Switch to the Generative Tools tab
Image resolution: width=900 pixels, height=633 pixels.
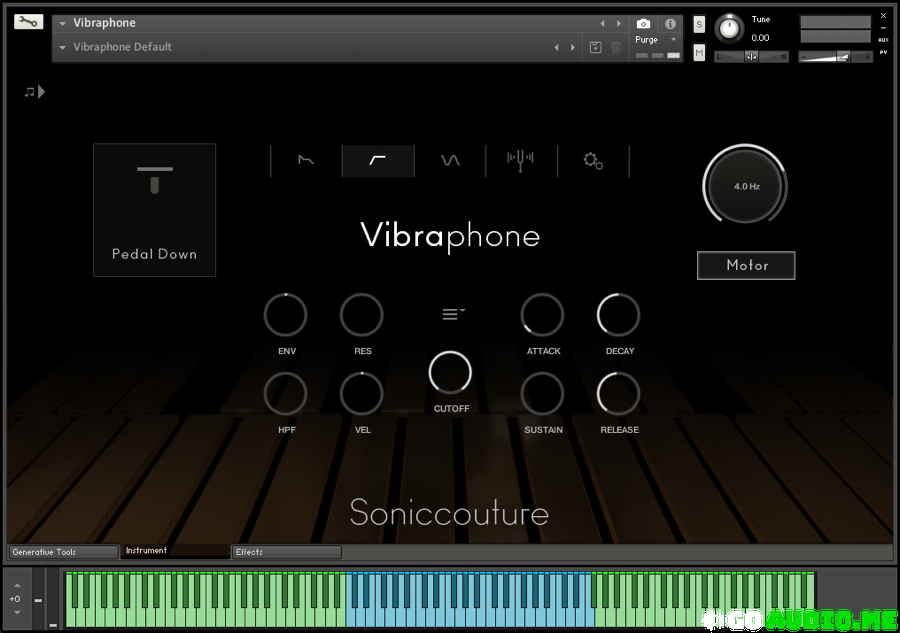[62, 552]
